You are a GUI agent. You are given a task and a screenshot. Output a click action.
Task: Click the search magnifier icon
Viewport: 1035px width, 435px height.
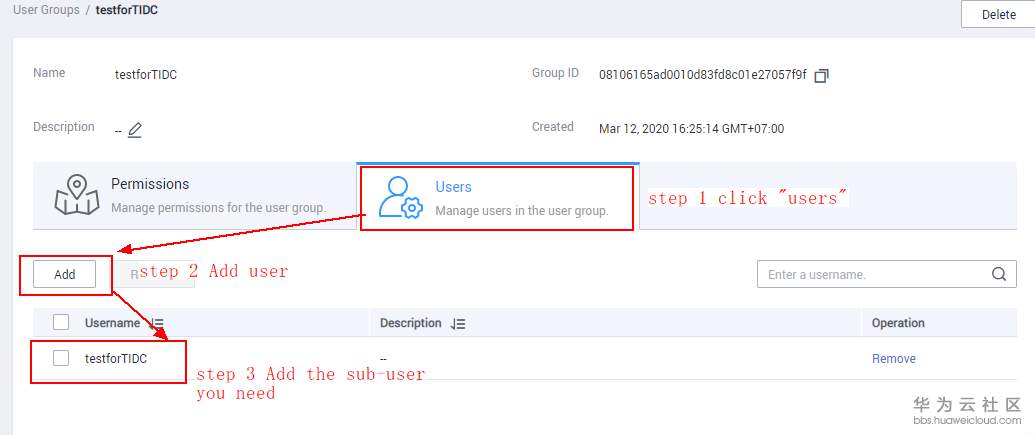(x=999, y=274)
